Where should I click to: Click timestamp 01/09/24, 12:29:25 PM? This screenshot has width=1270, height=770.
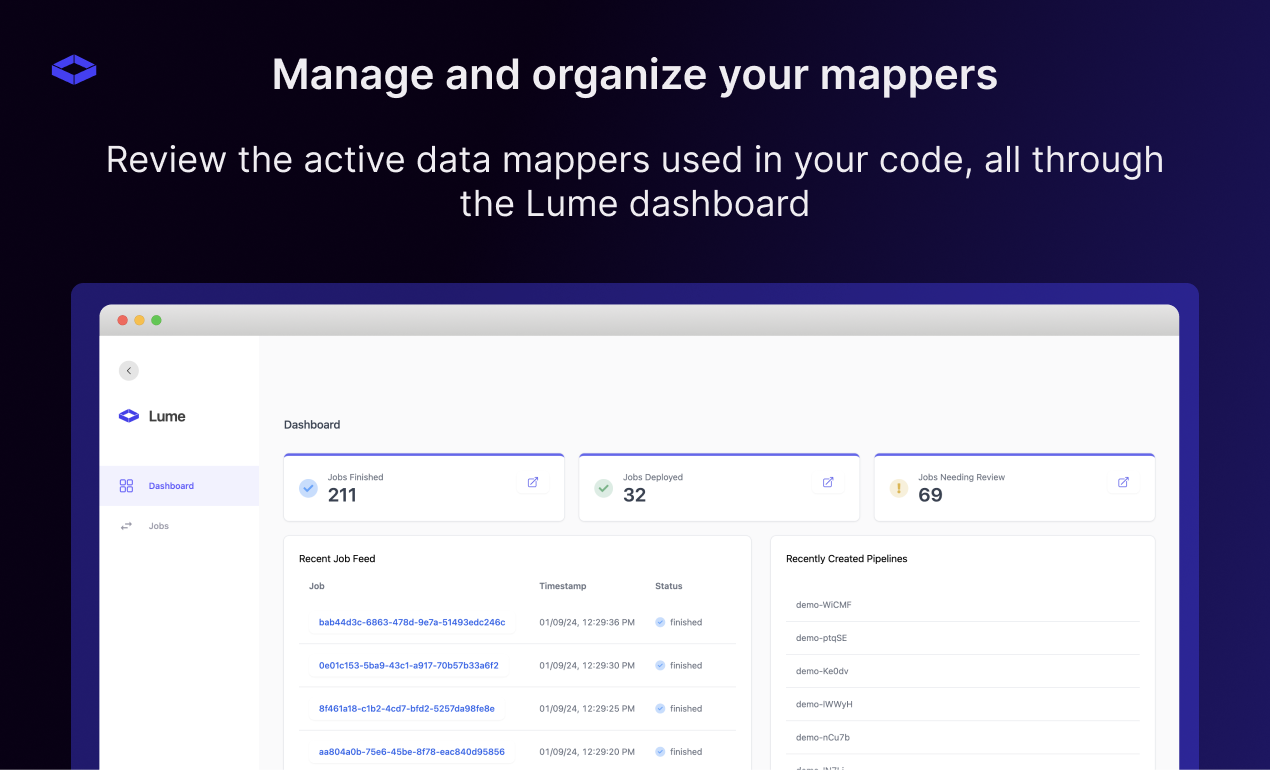tap(587, 708)
